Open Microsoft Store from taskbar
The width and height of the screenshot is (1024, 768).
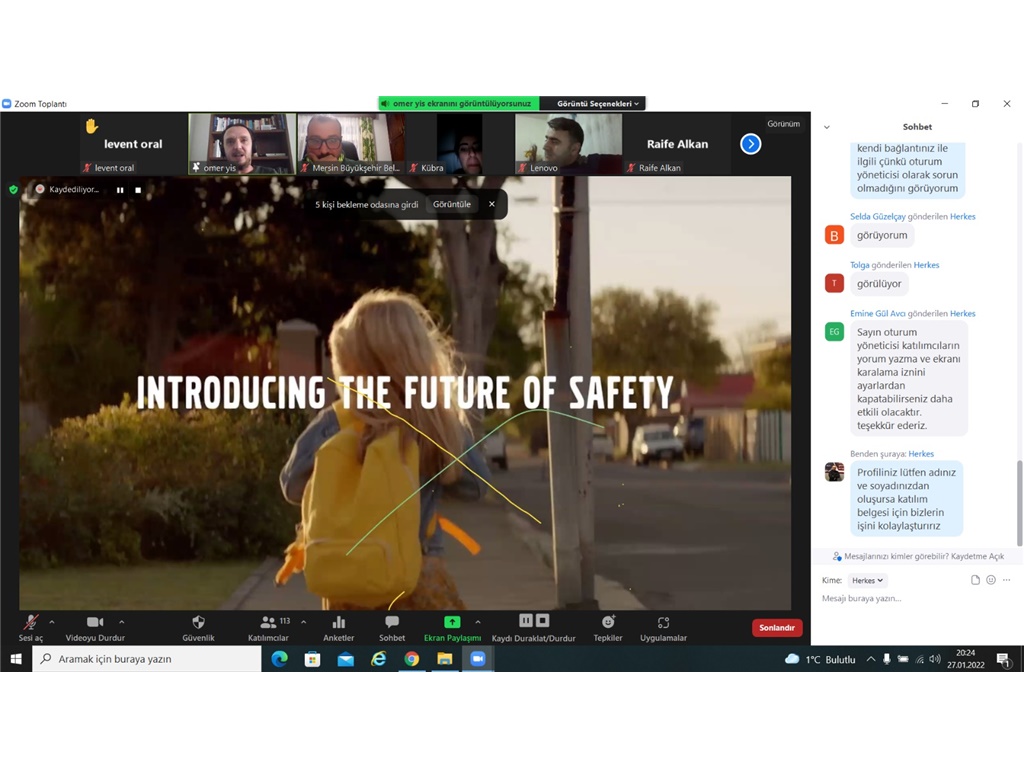pos(312,659)
